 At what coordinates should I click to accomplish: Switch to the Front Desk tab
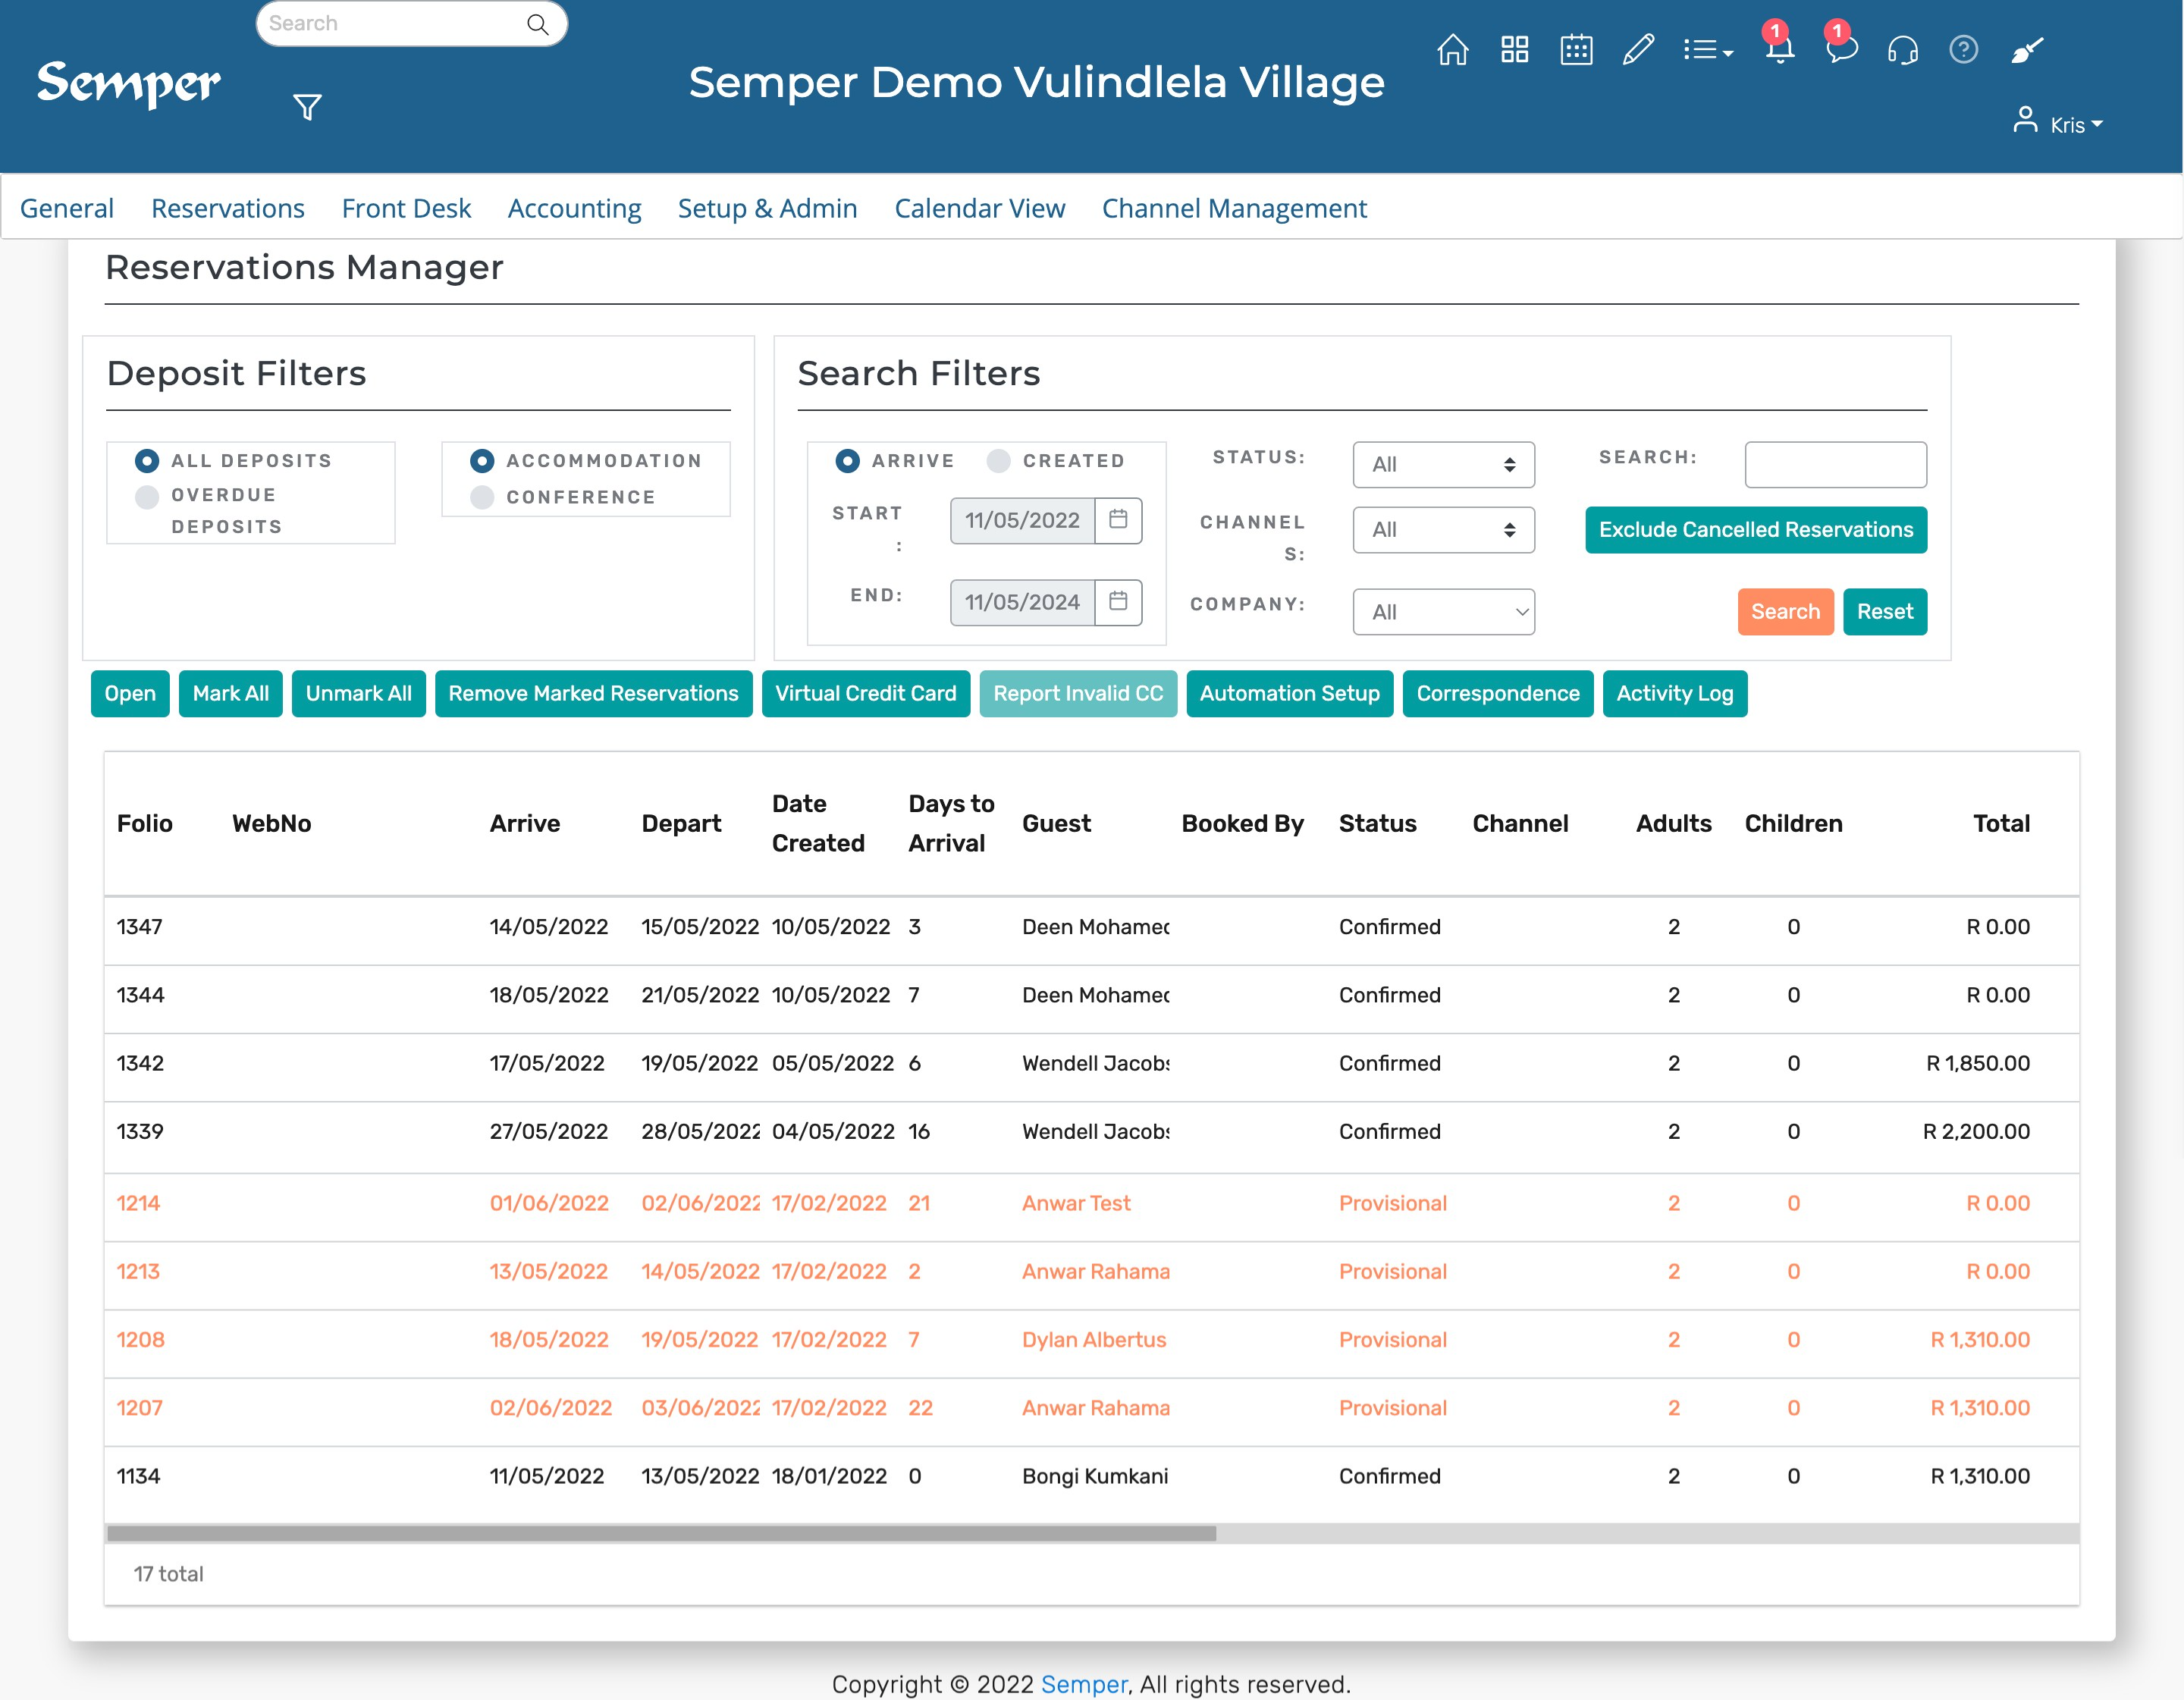pyautogui.click(x=406, y=208)
